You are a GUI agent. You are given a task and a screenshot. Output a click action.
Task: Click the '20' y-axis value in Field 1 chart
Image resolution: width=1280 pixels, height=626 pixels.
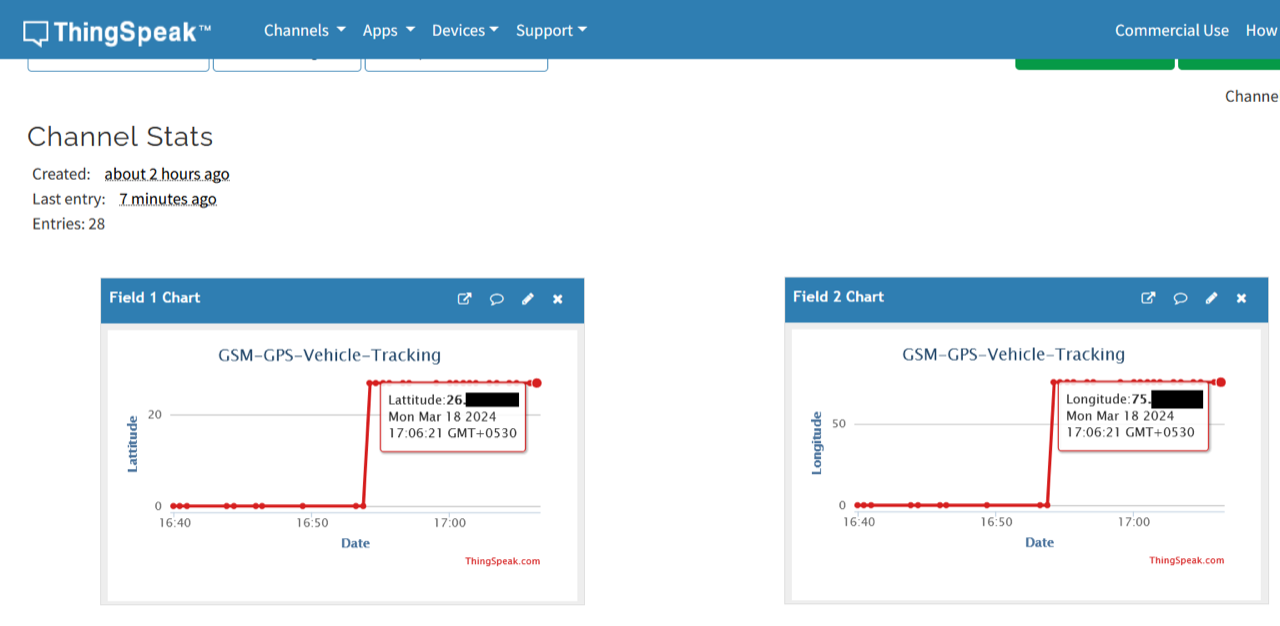[155, 414]
